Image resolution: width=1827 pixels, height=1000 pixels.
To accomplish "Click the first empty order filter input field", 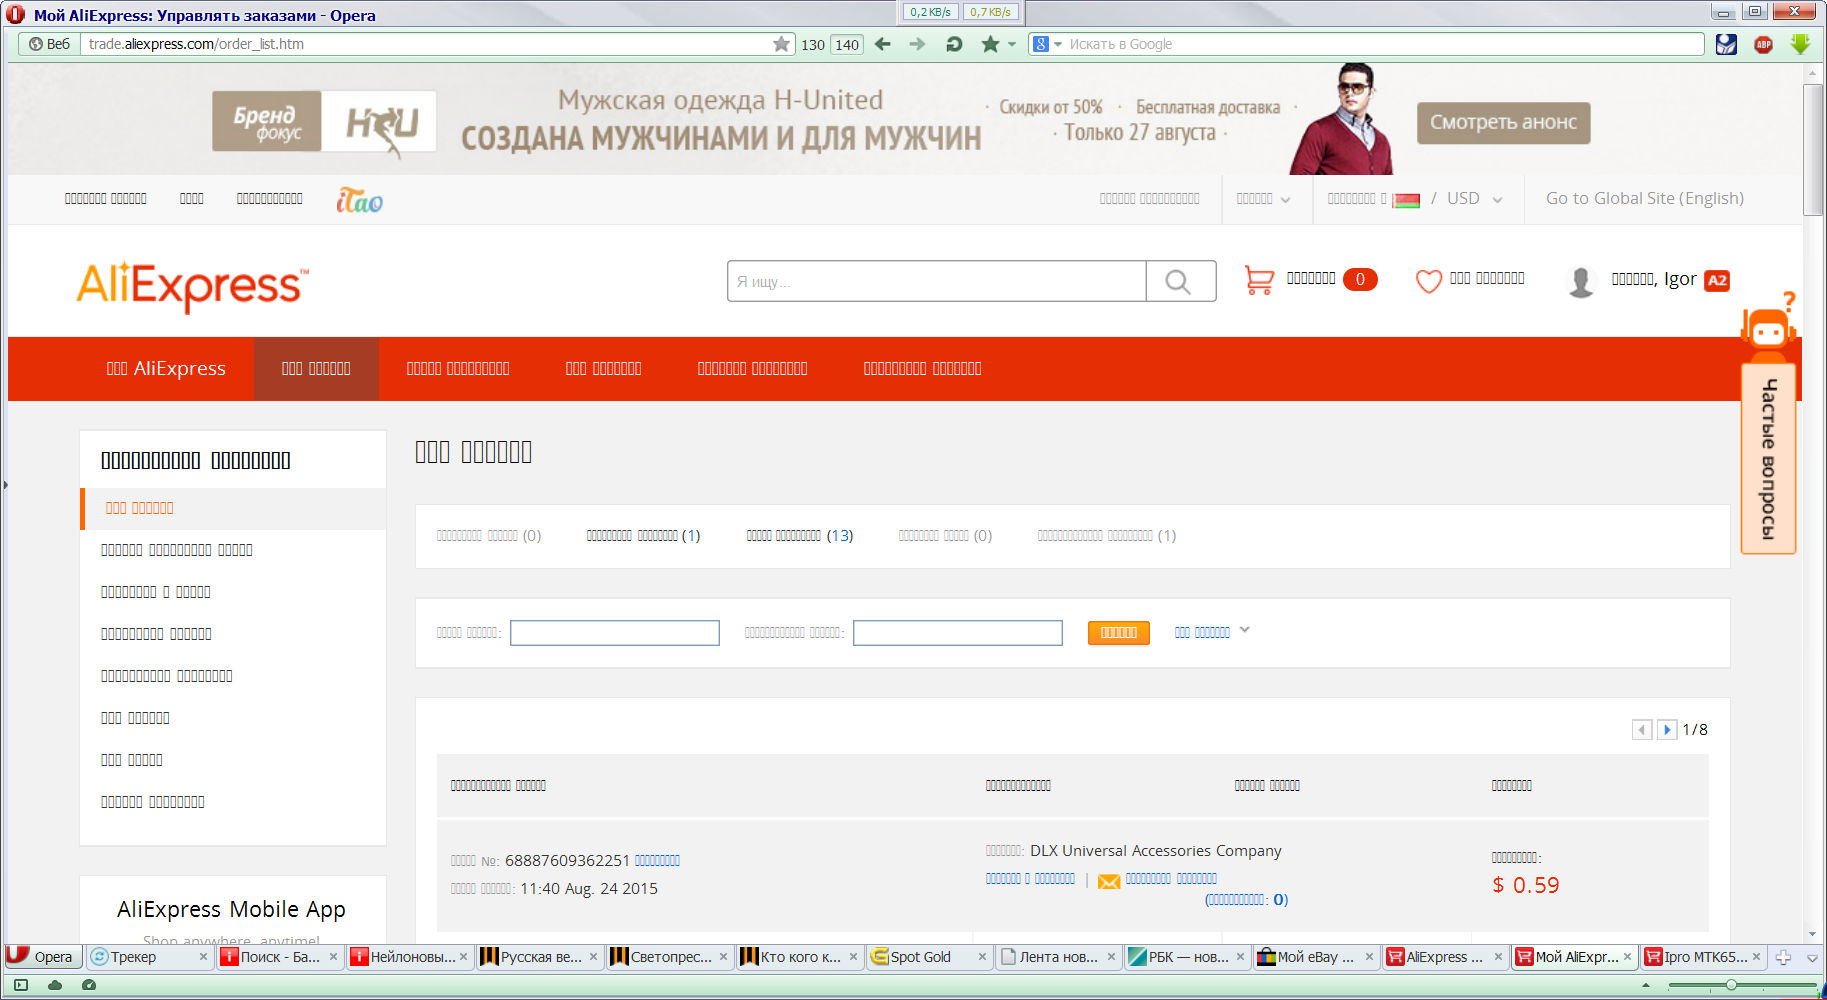I will point(615,633).
